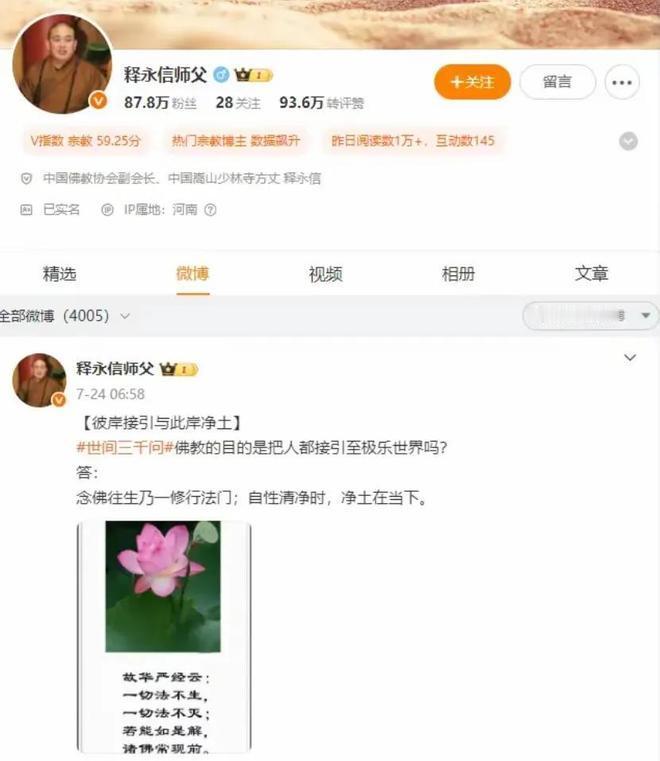Open the blurred date filter combo box
Viewport: 660px width, 761px height.
[590, 316]
